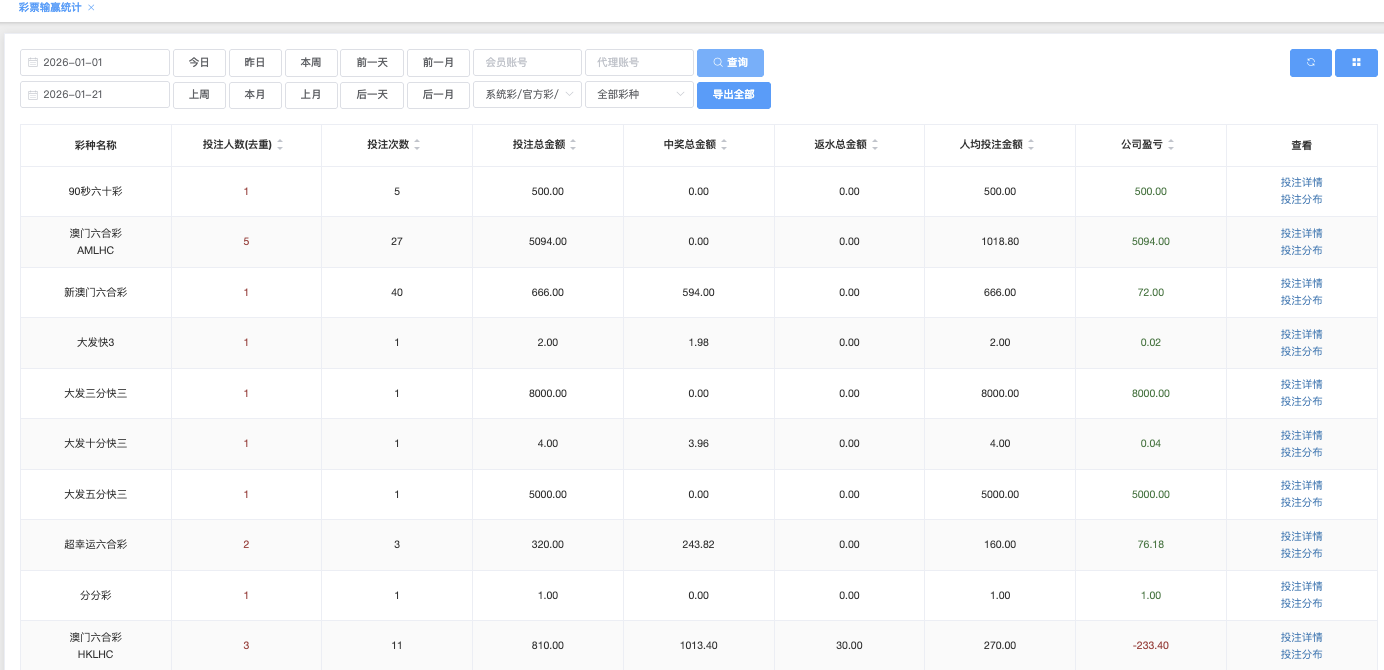Sort by 投注总金额 column arrows
The width and height of the screenshot is (1384, 670).
[573, 145]
